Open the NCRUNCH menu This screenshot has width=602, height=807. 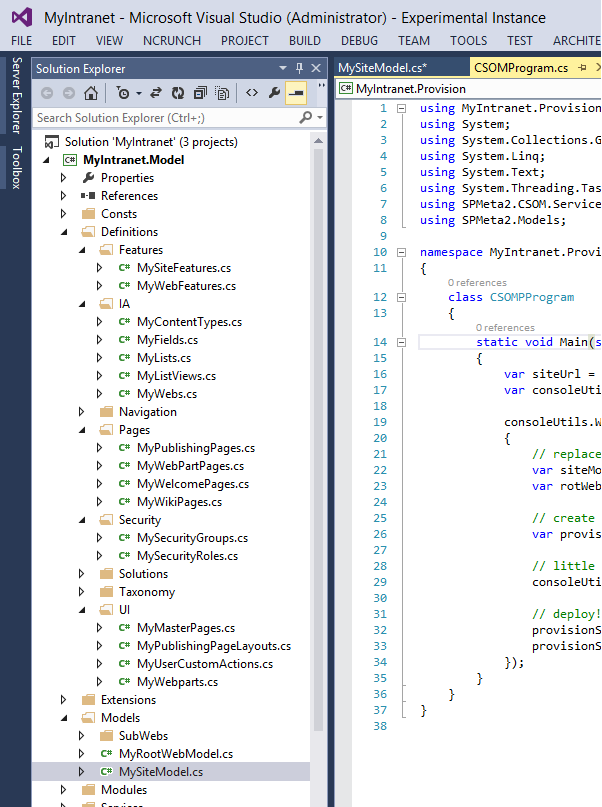172,41
